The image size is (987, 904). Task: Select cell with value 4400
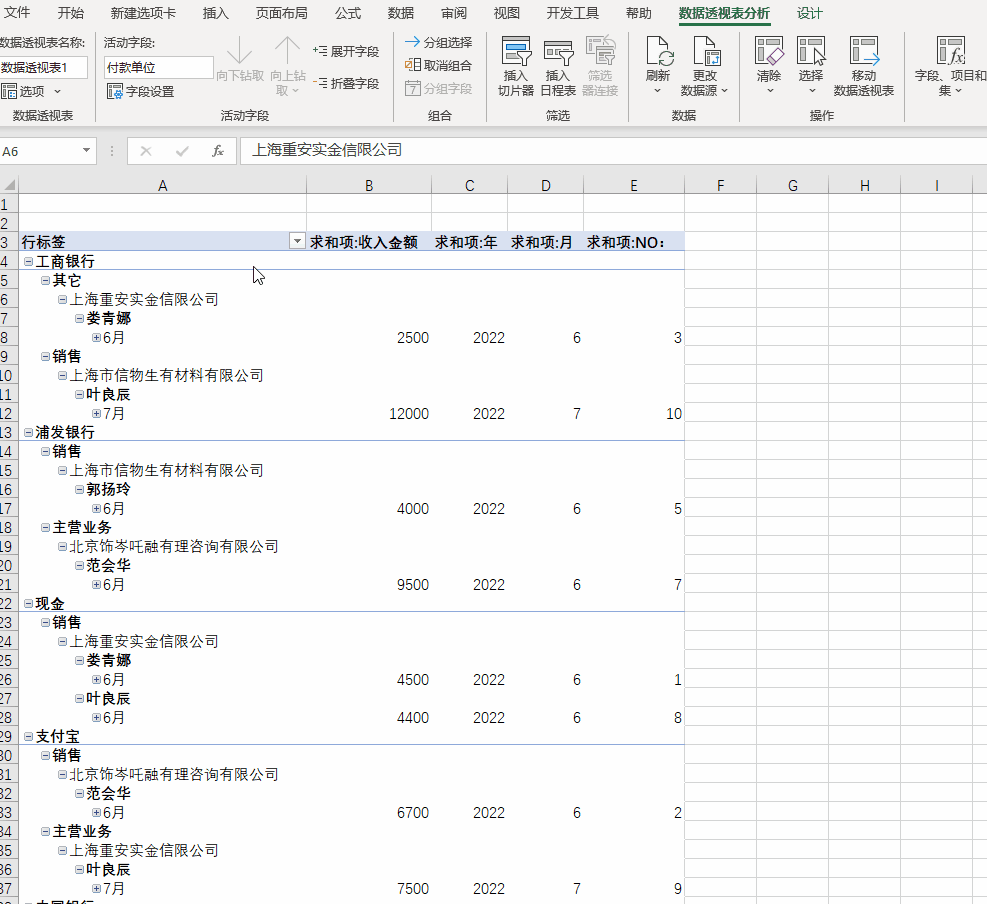pos(369,718)
